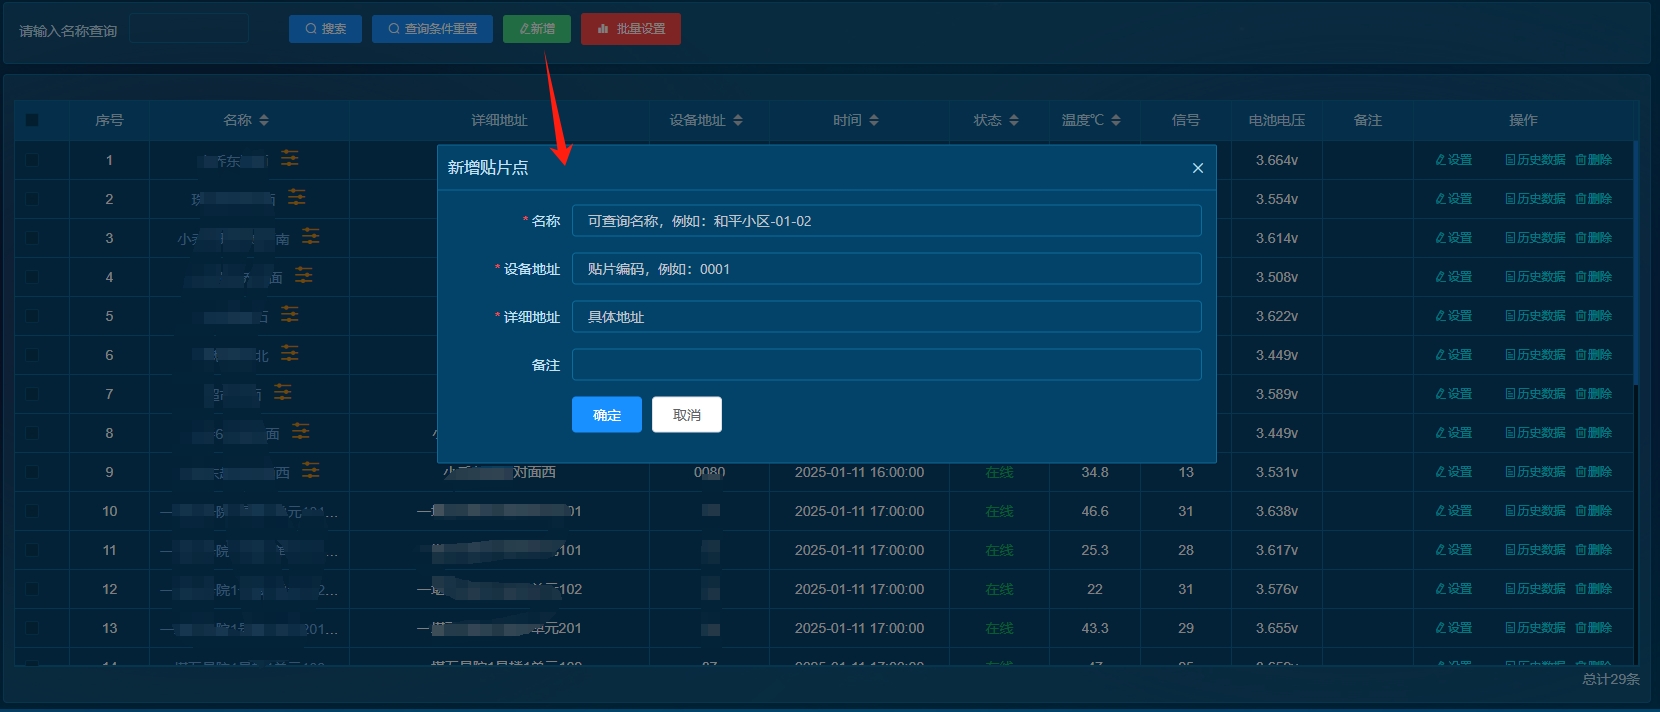Screen dimensions: 1660x712
Task: Click 删除 for row 6
Action: (1593, 355)
